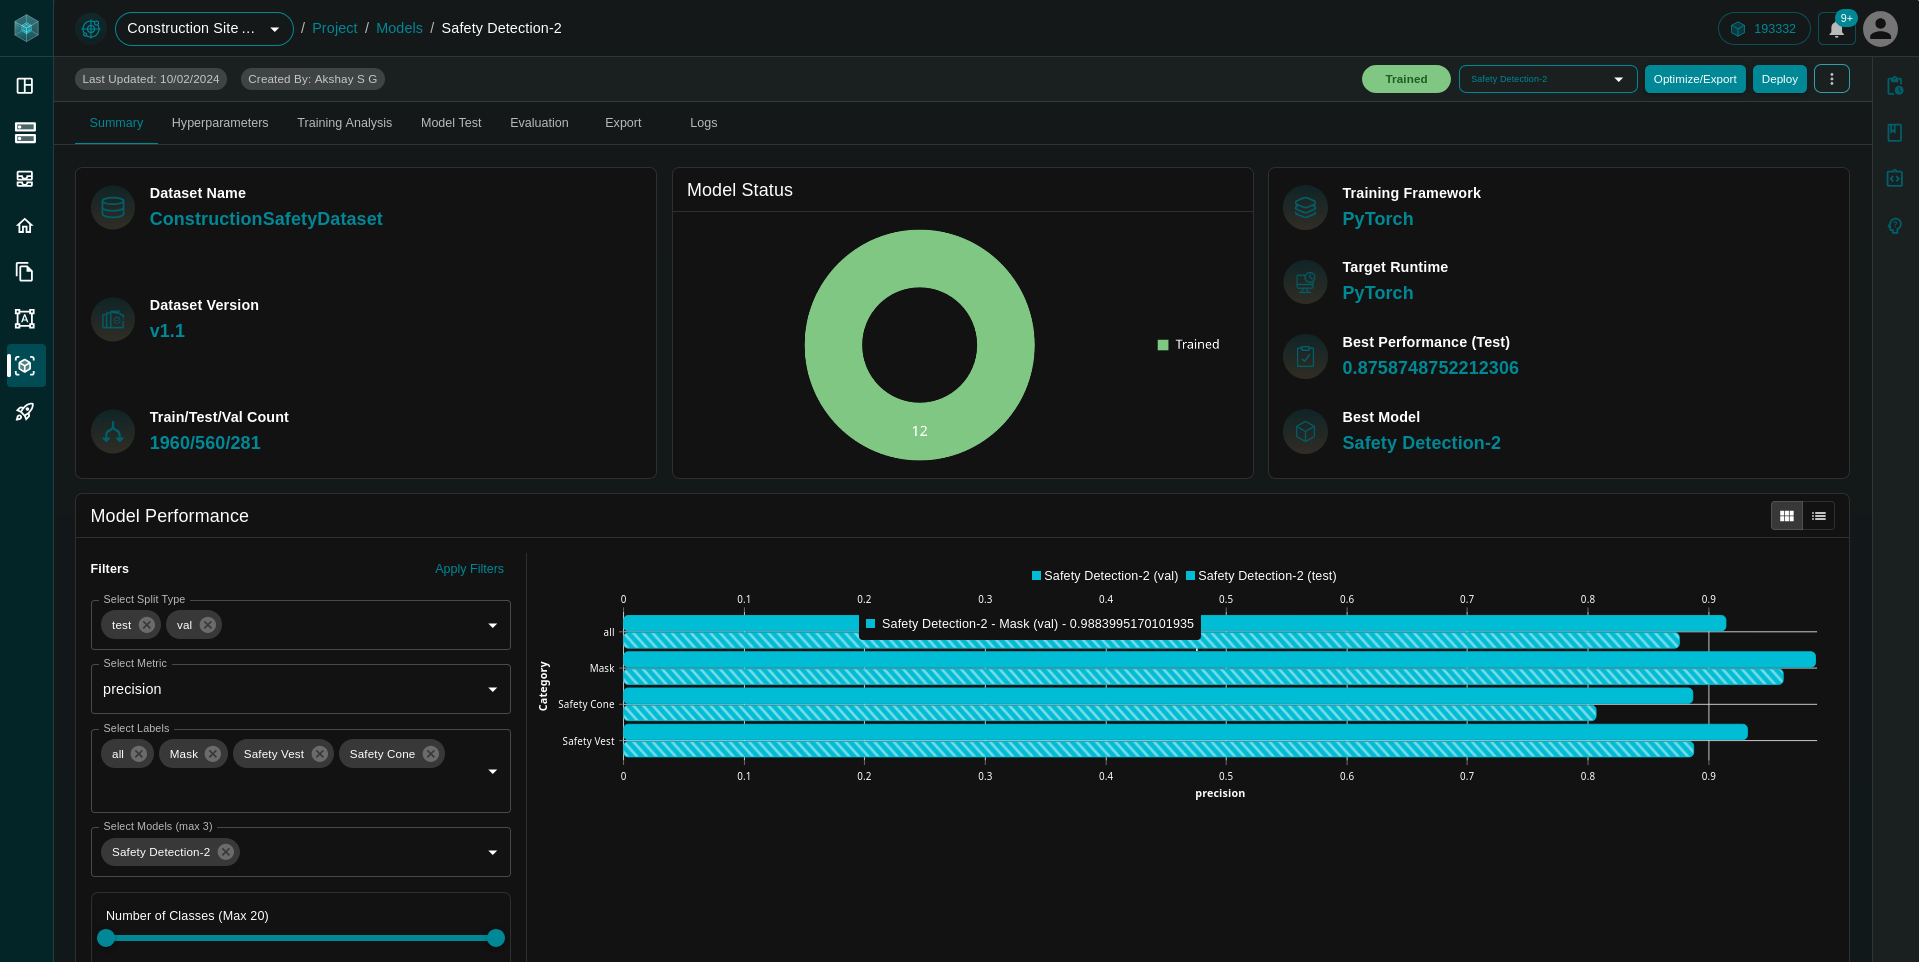Open the Export tab
Screen dimensions: 1920x962
[x=623, y=123]
